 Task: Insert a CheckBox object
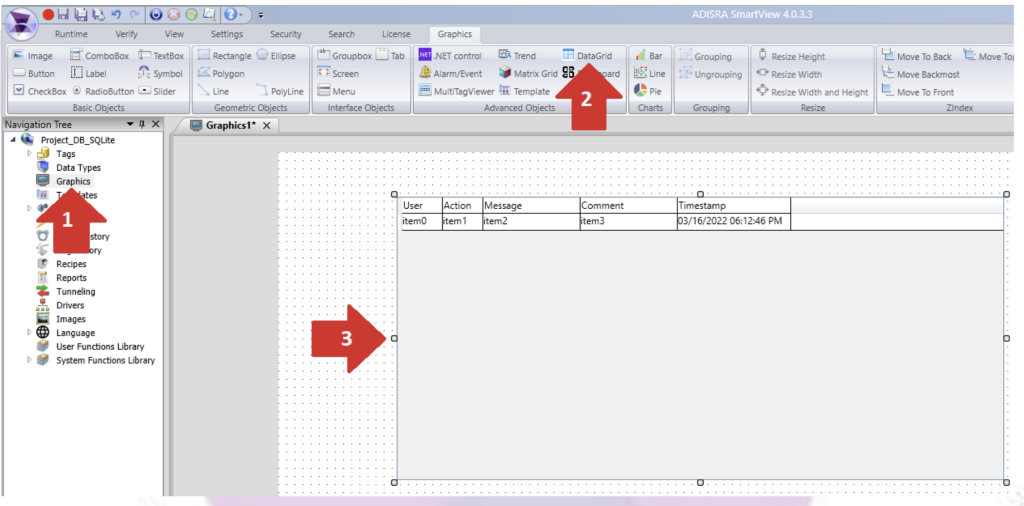(40, 91)
